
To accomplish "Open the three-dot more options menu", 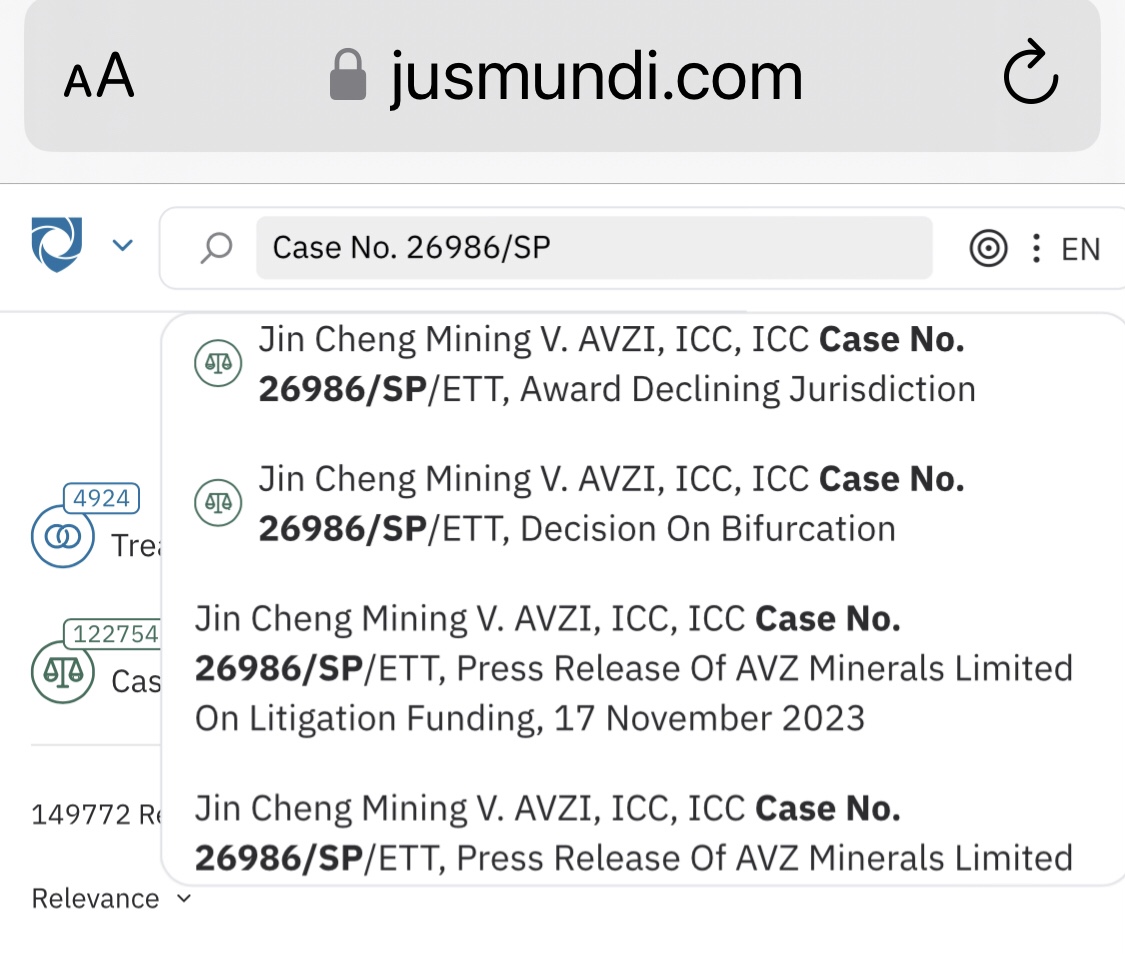I will coord(1036,248).
